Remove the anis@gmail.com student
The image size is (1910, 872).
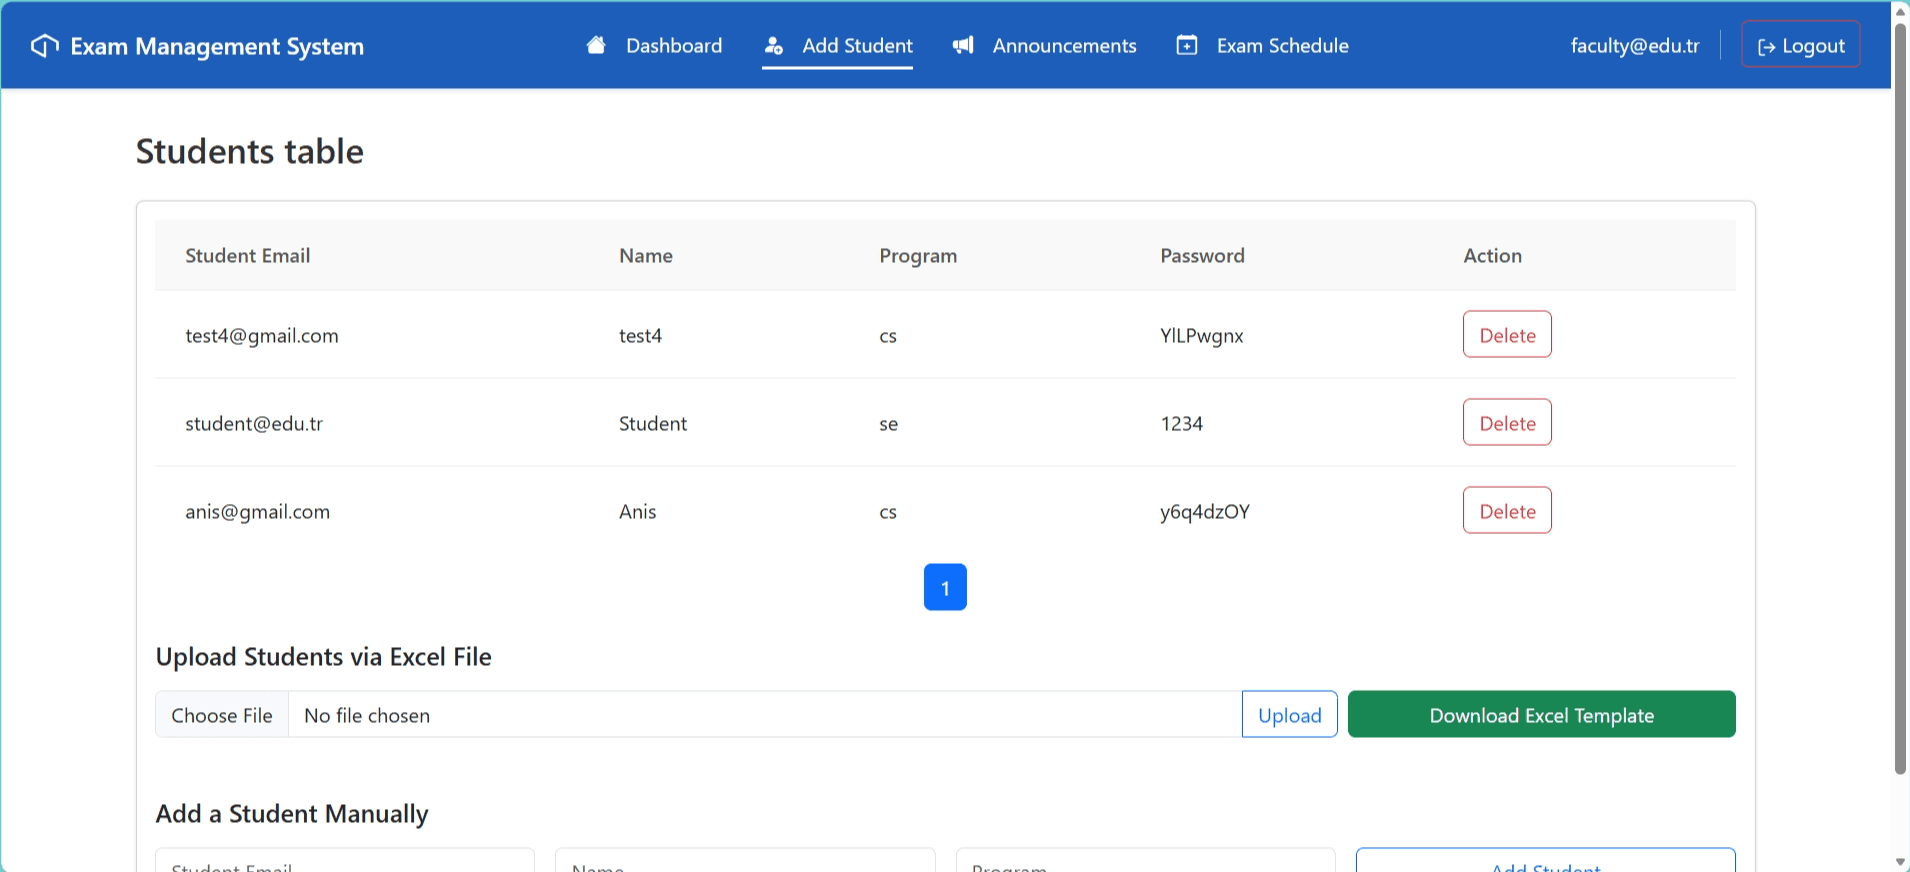1507,511
